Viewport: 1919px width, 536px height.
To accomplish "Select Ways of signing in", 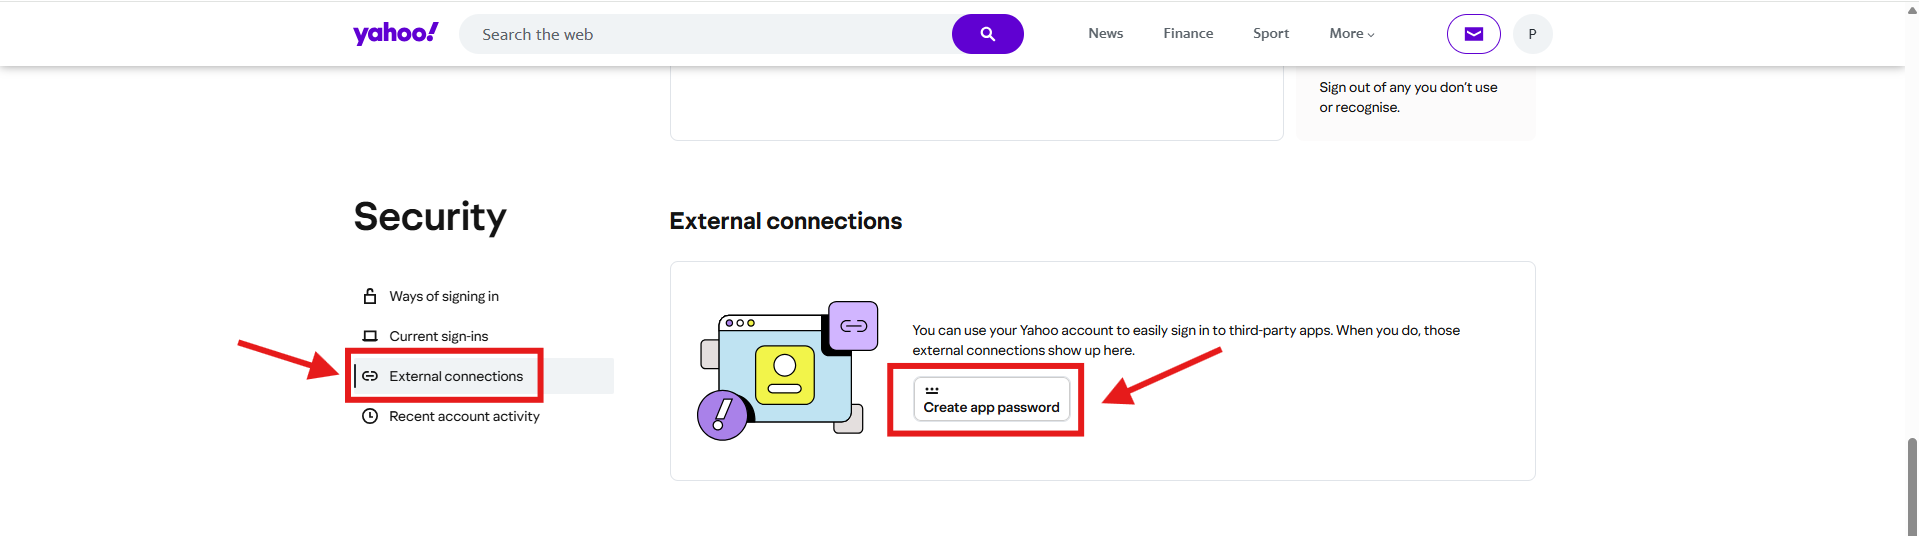I will (x=444, y=297).
